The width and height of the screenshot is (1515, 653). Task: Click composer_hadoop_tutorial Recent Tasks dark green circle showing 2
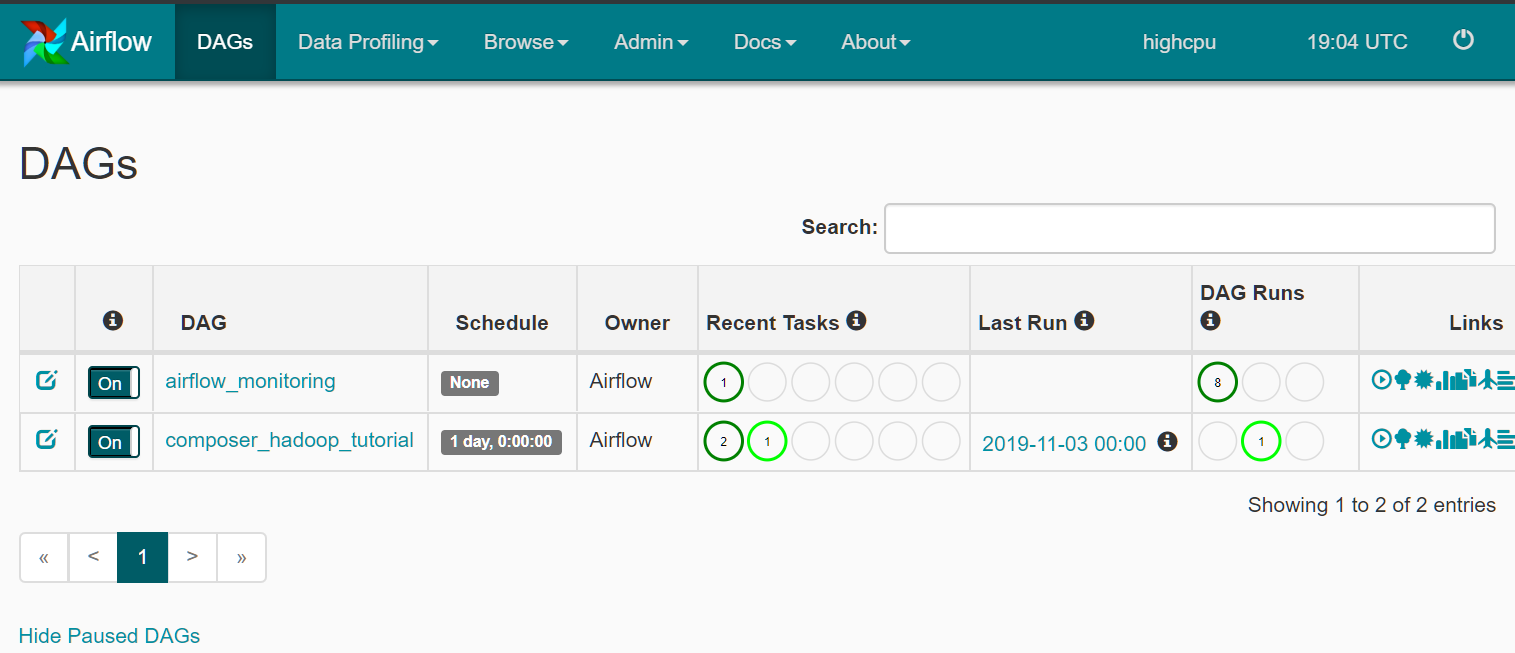click(723, 441)
